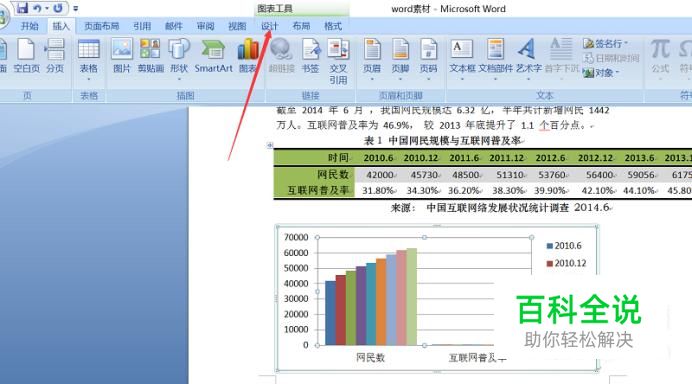This screenshot has height=384, width=692.
Task: Select the 插入 ribbon tab
Action: 61,26
